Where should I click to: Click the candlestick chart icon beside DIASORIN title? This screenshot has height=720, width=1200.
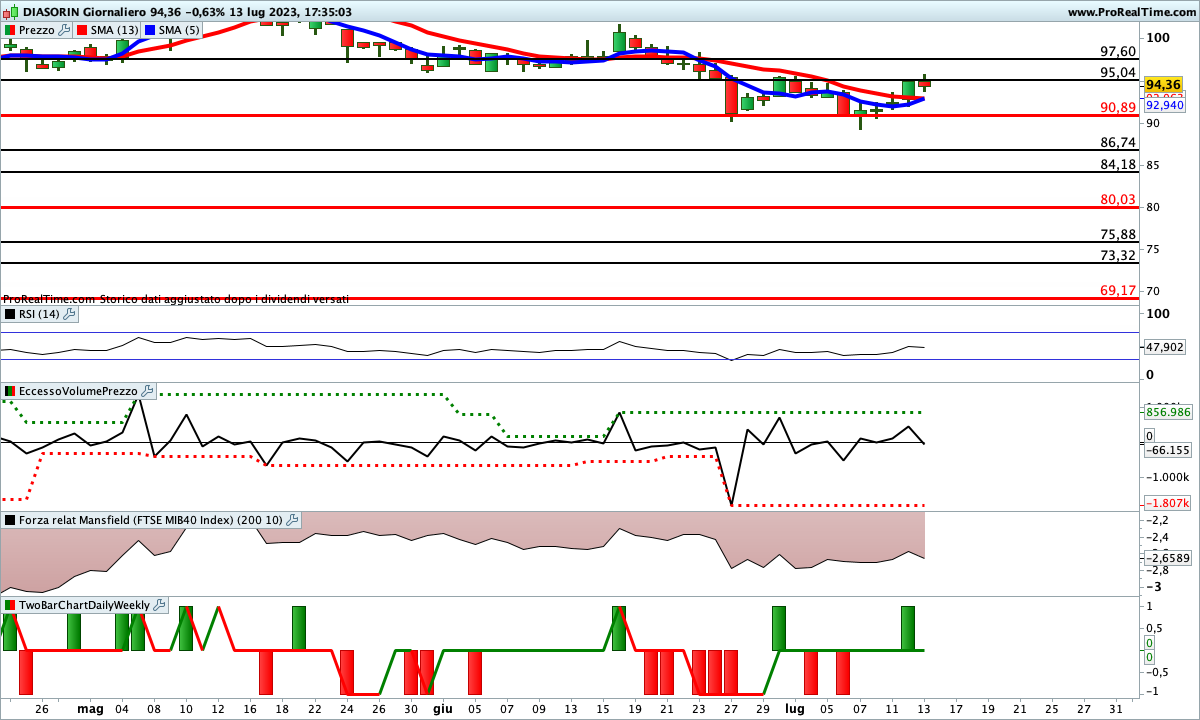click(x=10, y=12)
